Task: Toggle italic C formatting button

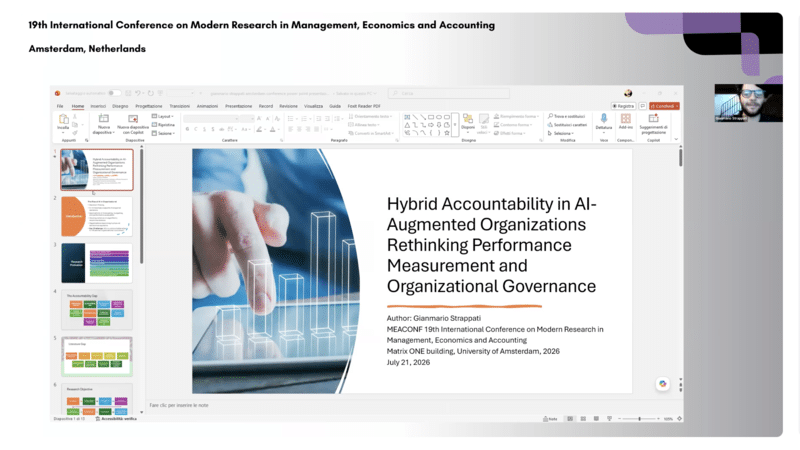Action: point(196,130)
